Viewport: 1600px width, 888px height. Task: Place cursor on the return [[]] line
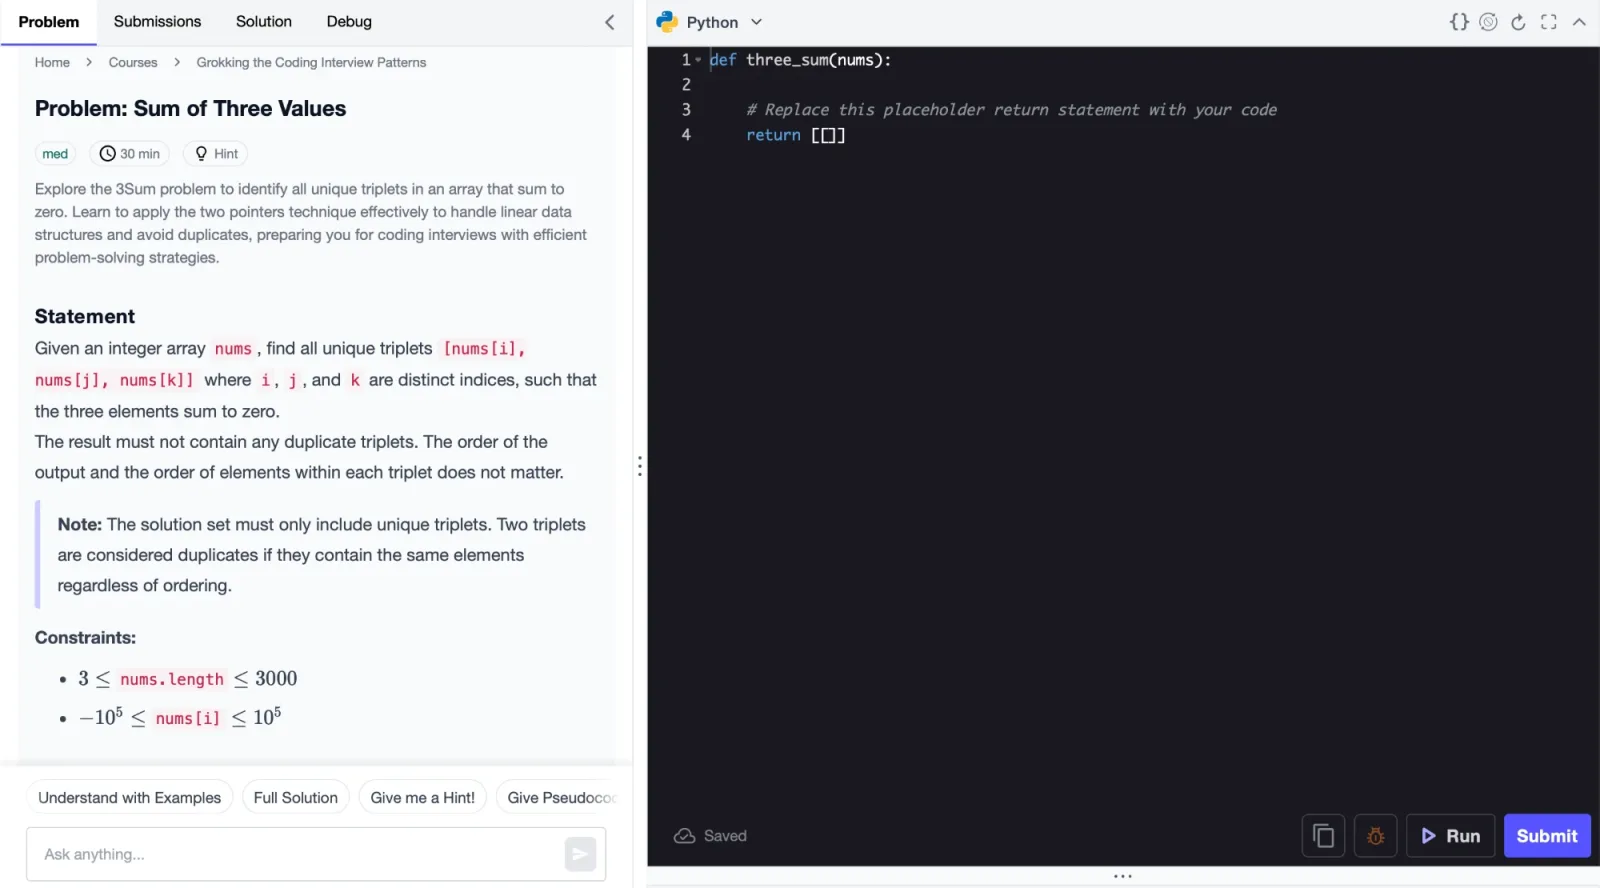point(796,135)
